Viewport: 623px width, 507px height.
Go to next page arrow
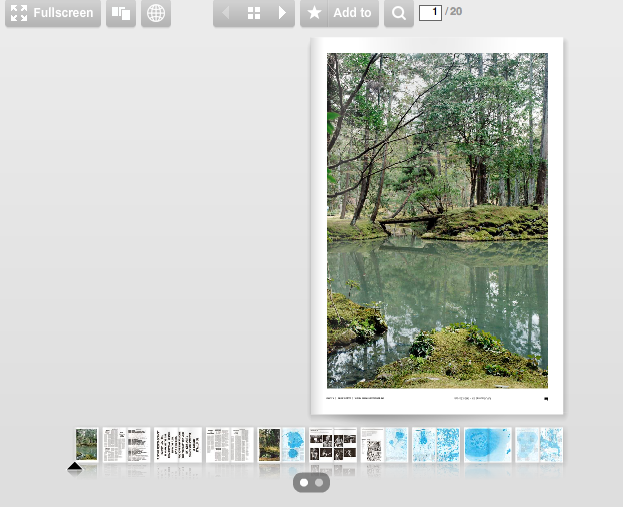tap(282, 13)
